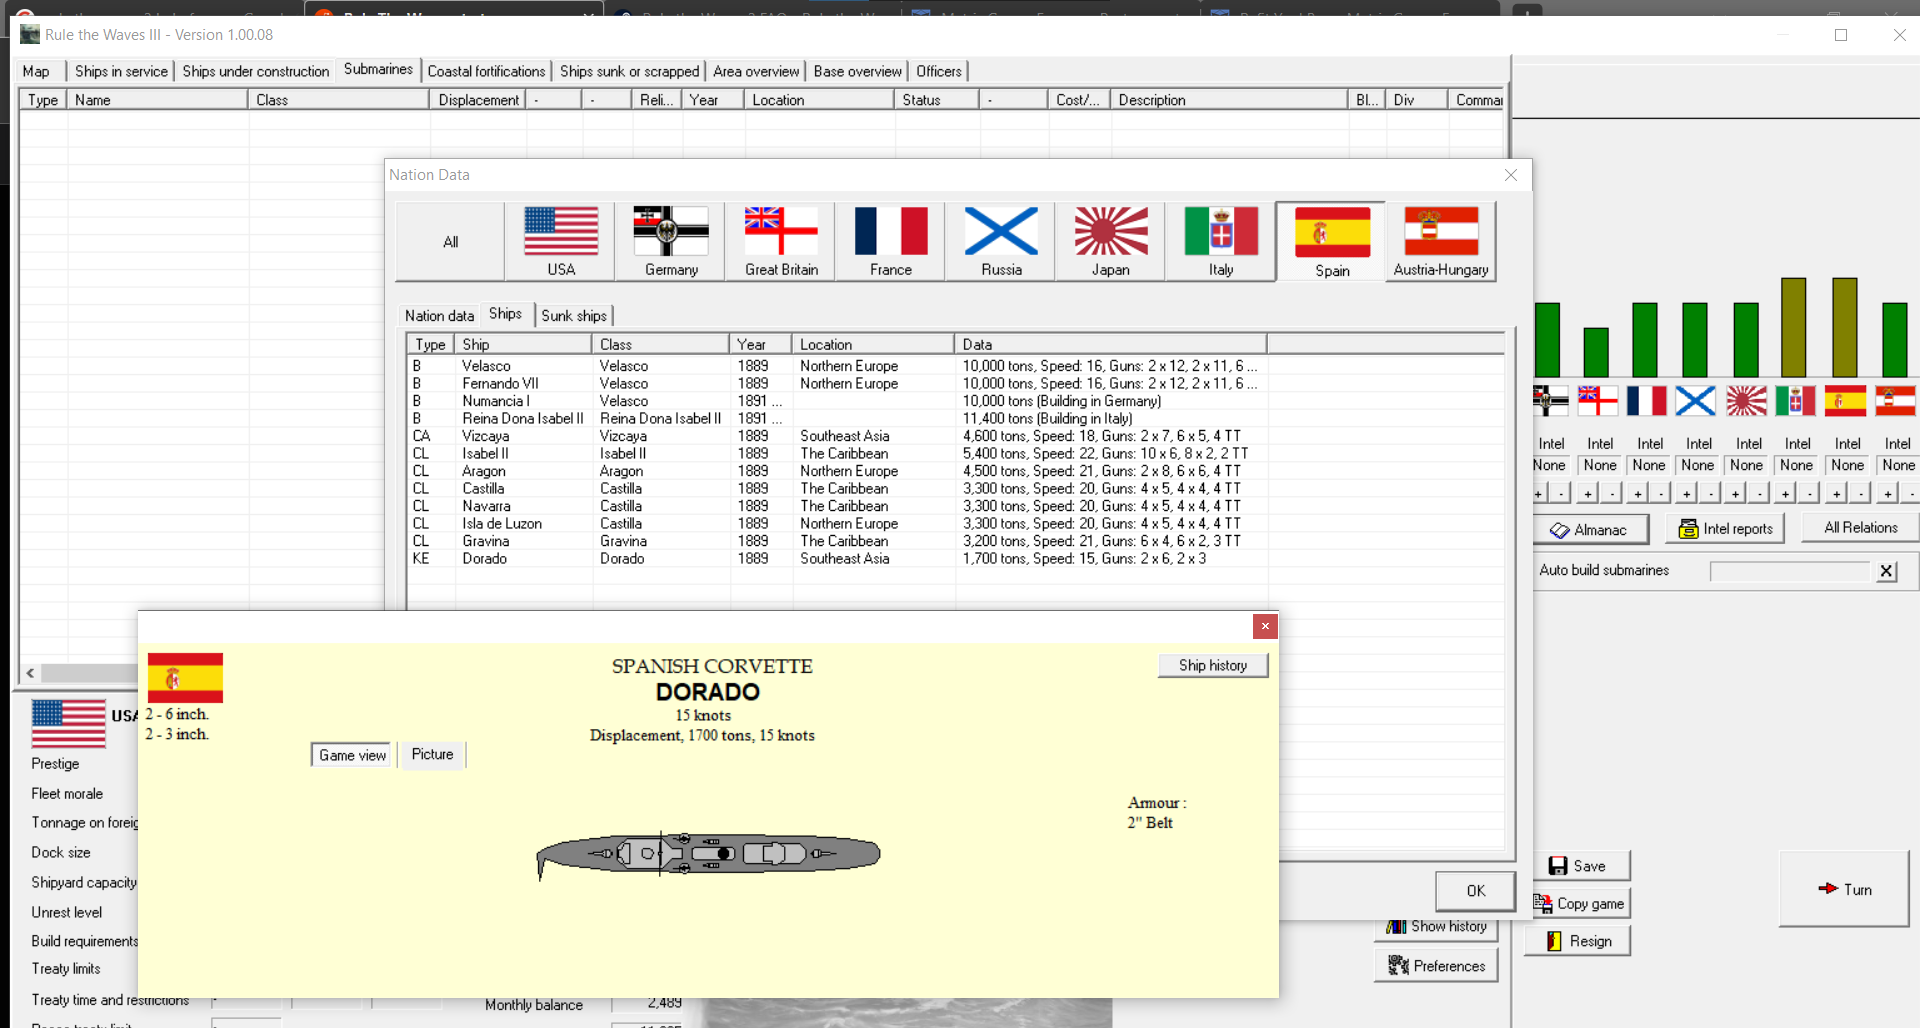The height and width of the screenshot is (1028, 1920).
Task: Click Austrian flag under tension bars
Action: point(1895,401)
